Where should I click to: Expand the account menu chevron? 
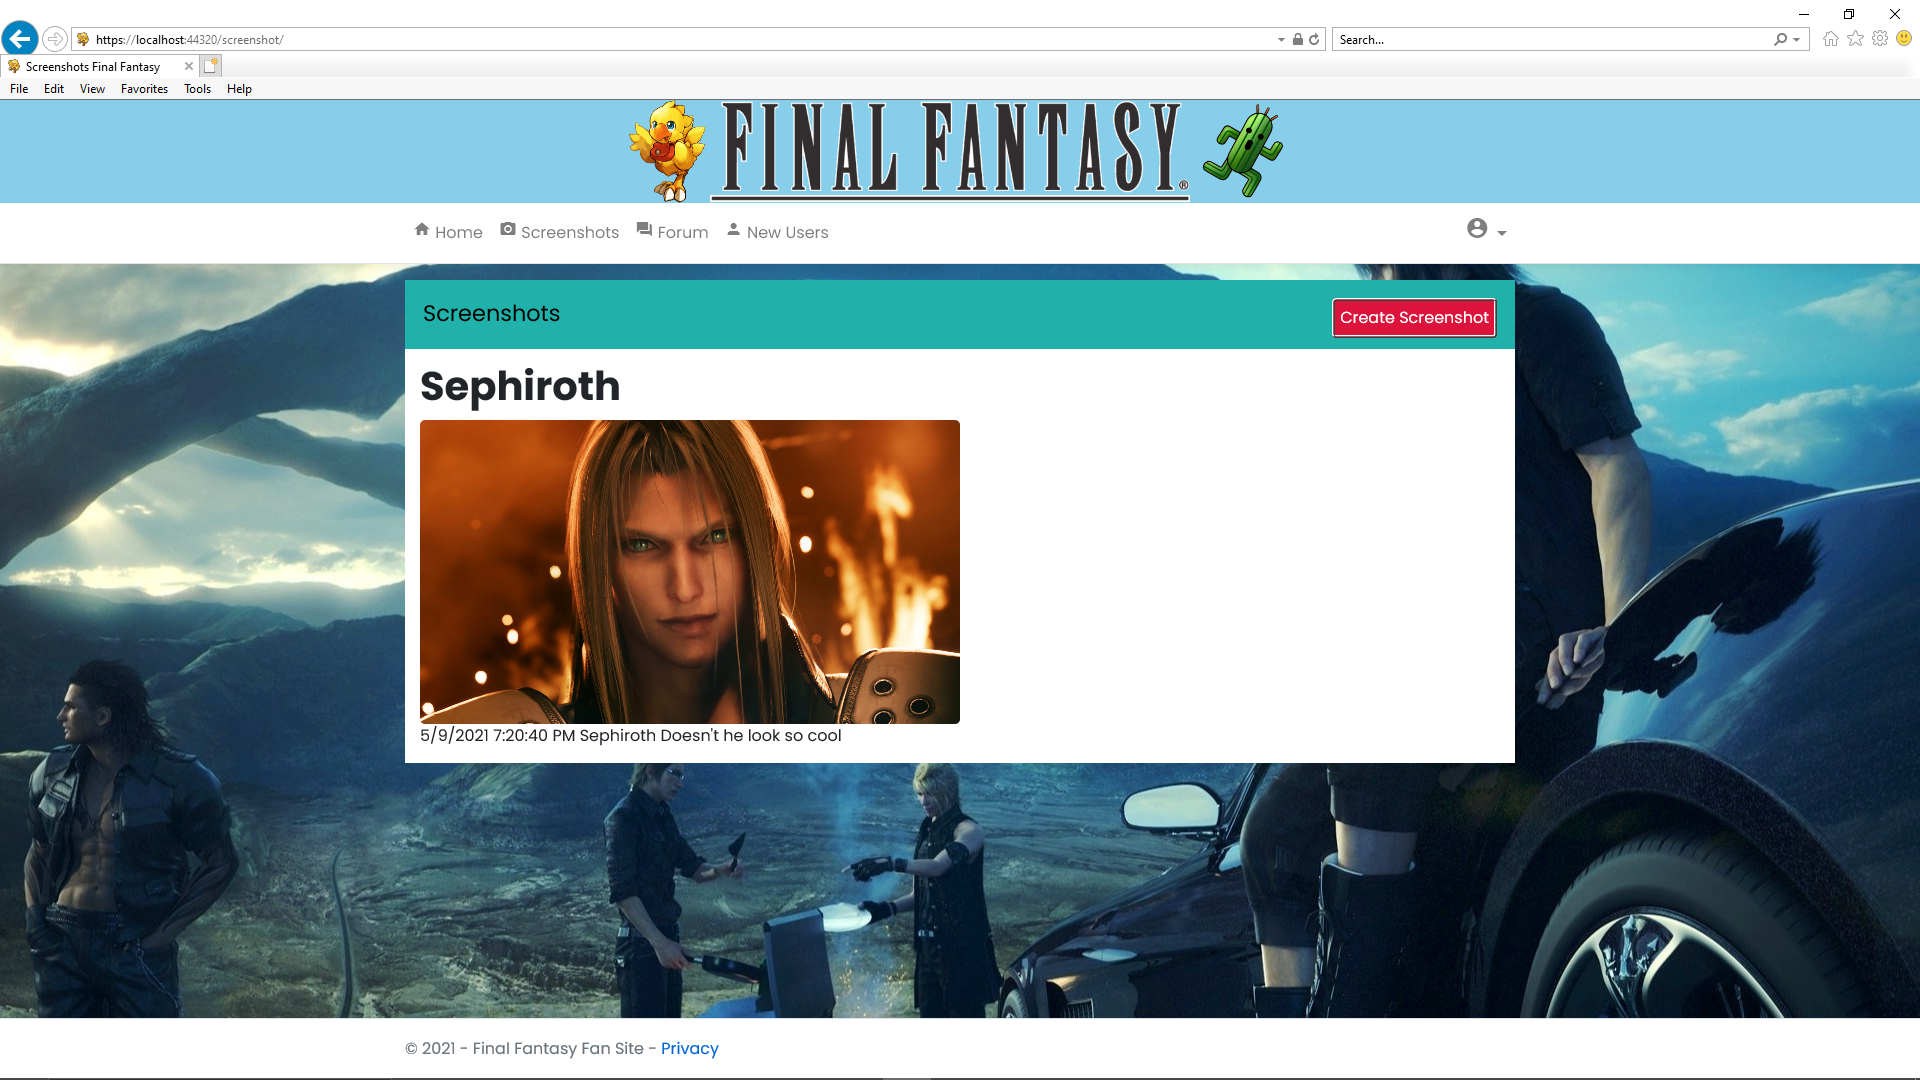pyautogui.click(x=1499, y=233)
